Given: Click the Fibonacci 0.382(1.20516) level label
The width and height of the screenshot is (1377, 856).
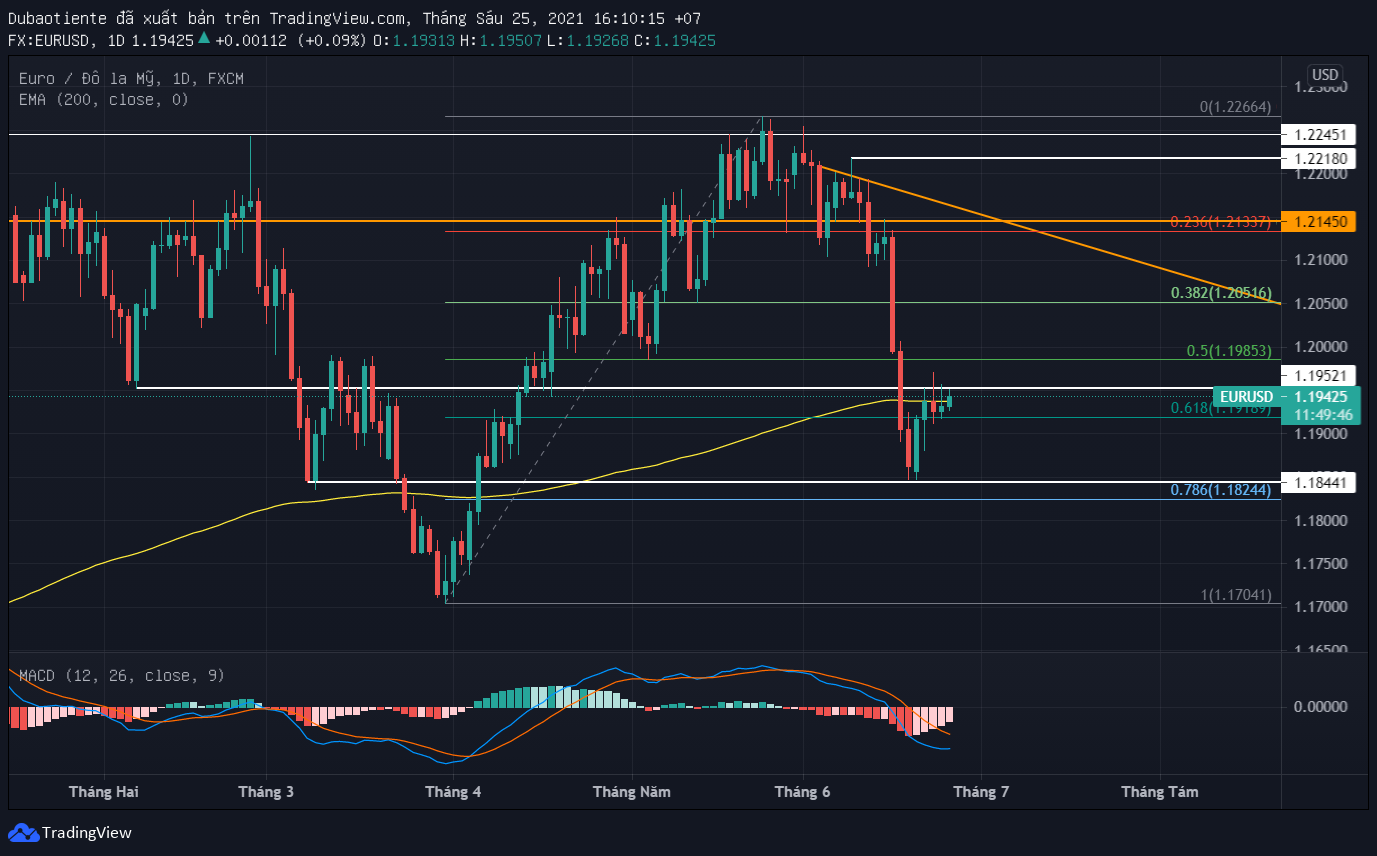Looking at the screenshot, I should point(1221,293).
